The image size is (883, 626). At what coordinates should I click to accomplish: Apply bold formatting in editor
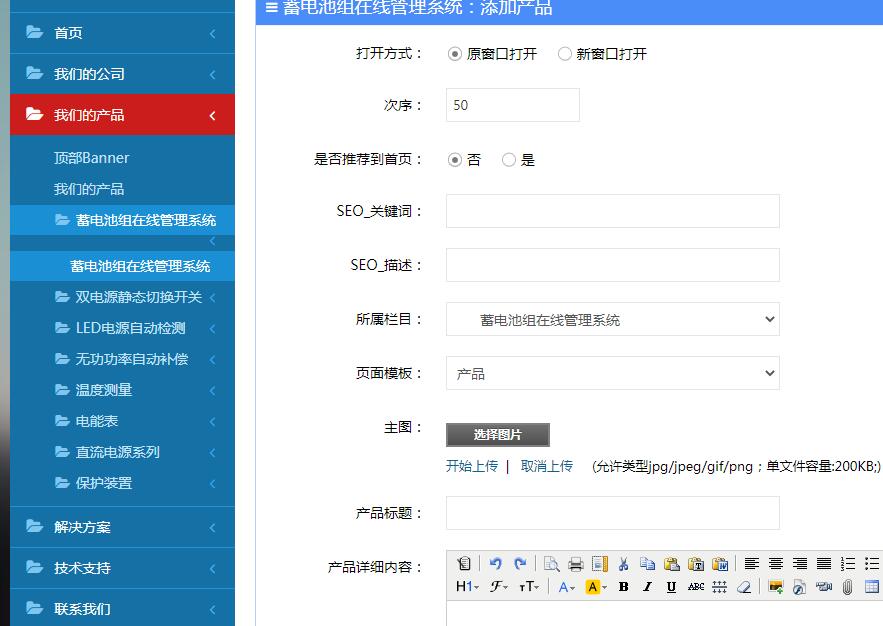pos(623,587)
